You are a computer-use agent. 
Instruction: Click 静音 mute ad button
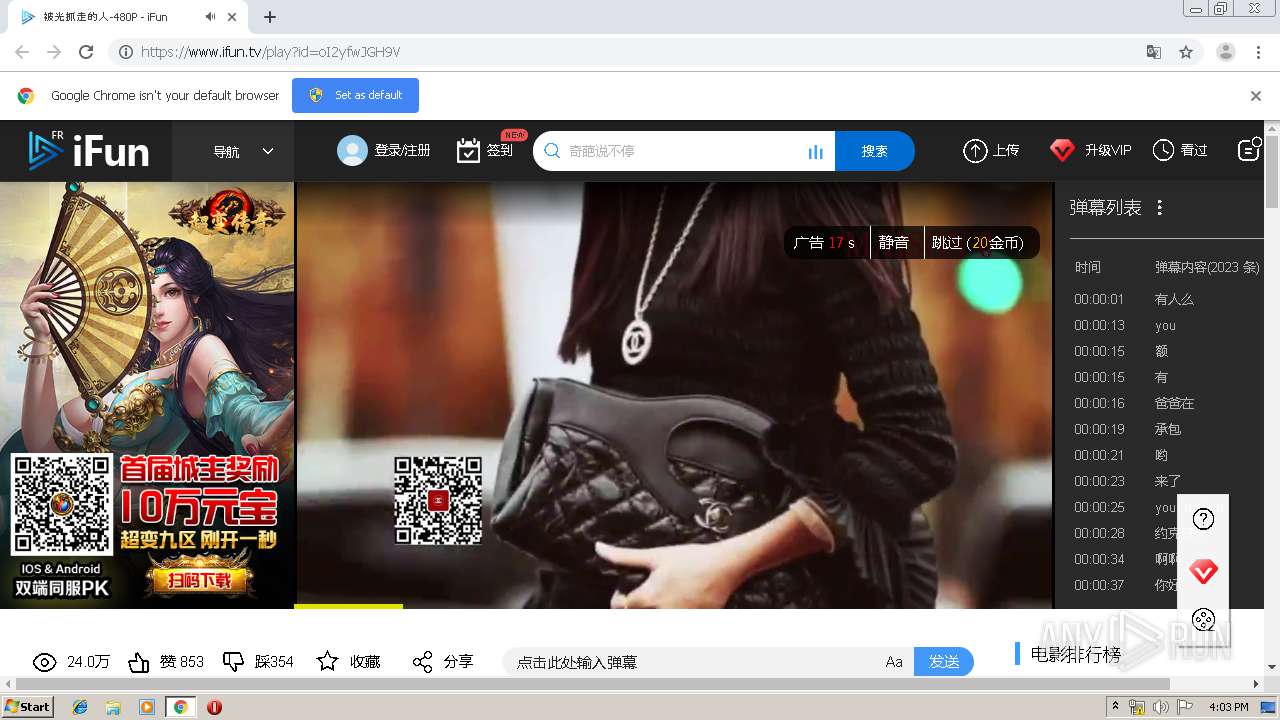(894, 243)
